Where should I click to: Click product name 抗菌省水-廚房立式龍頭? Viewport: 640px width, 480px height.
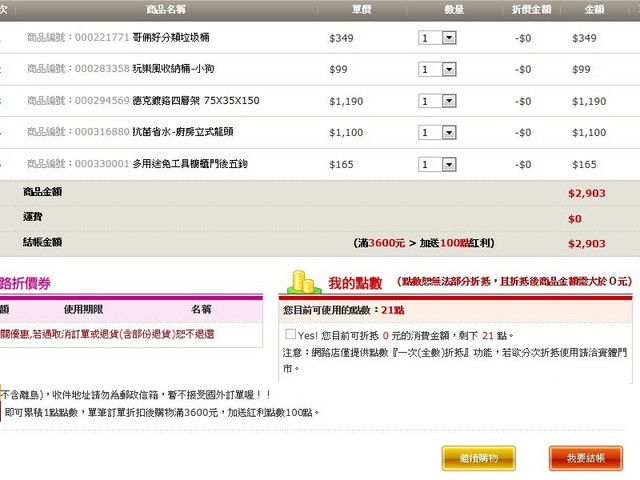tap(182, 132)
